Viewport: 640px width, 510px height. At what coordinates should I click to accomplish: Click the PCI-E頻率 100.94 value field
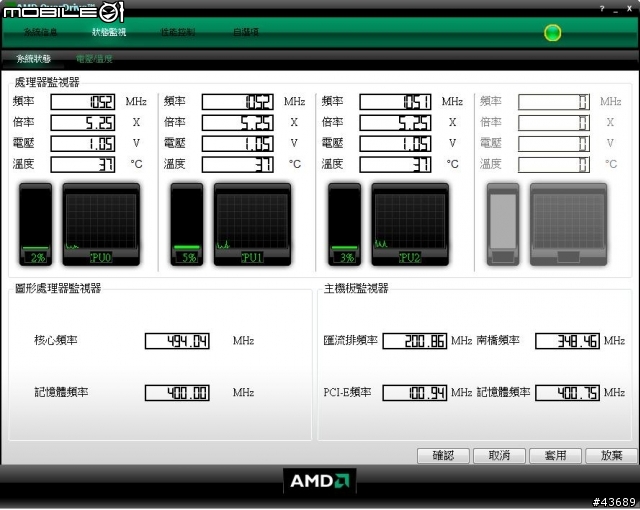click(415, 393)
